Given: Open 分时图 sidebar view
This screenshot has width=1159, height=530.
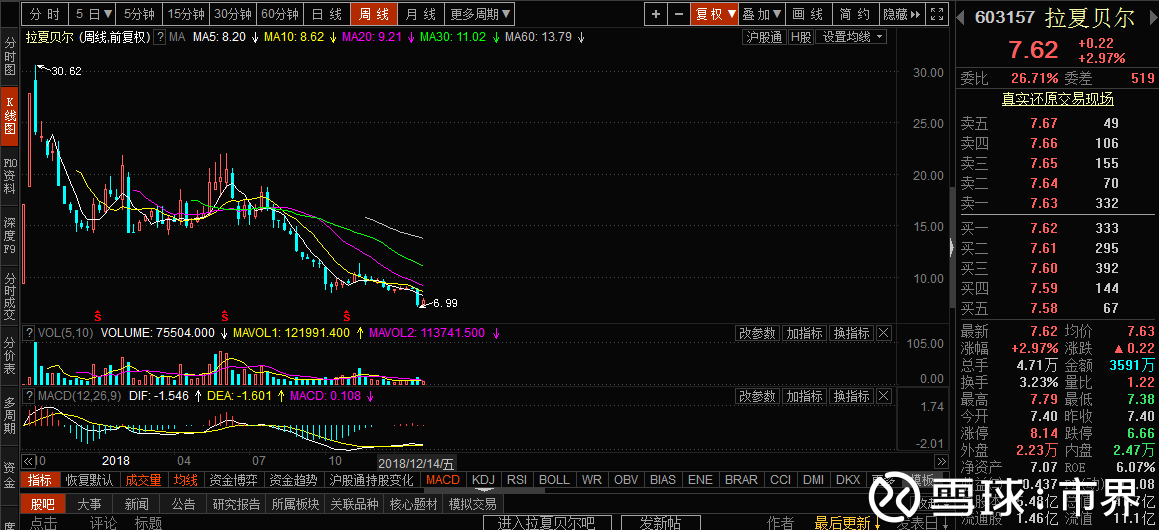Looking at the screenshot, I should 10,57.
